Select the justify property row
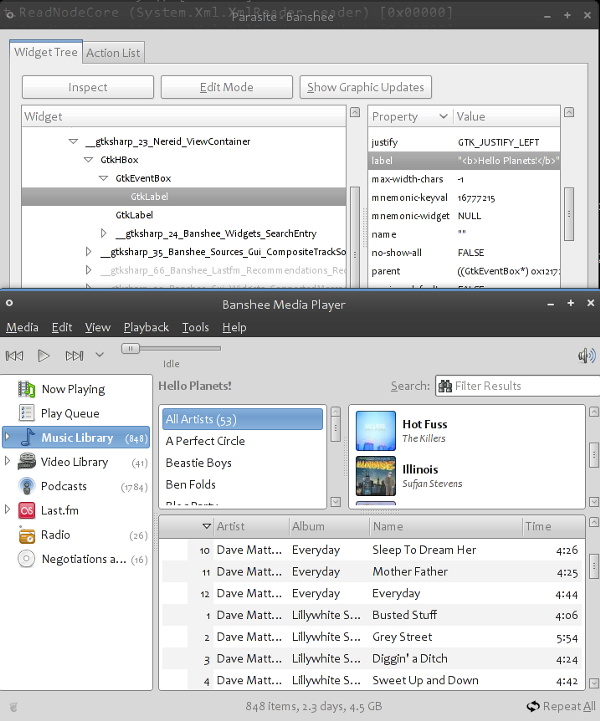Viewport: 600px width, 721px height. 464,142
